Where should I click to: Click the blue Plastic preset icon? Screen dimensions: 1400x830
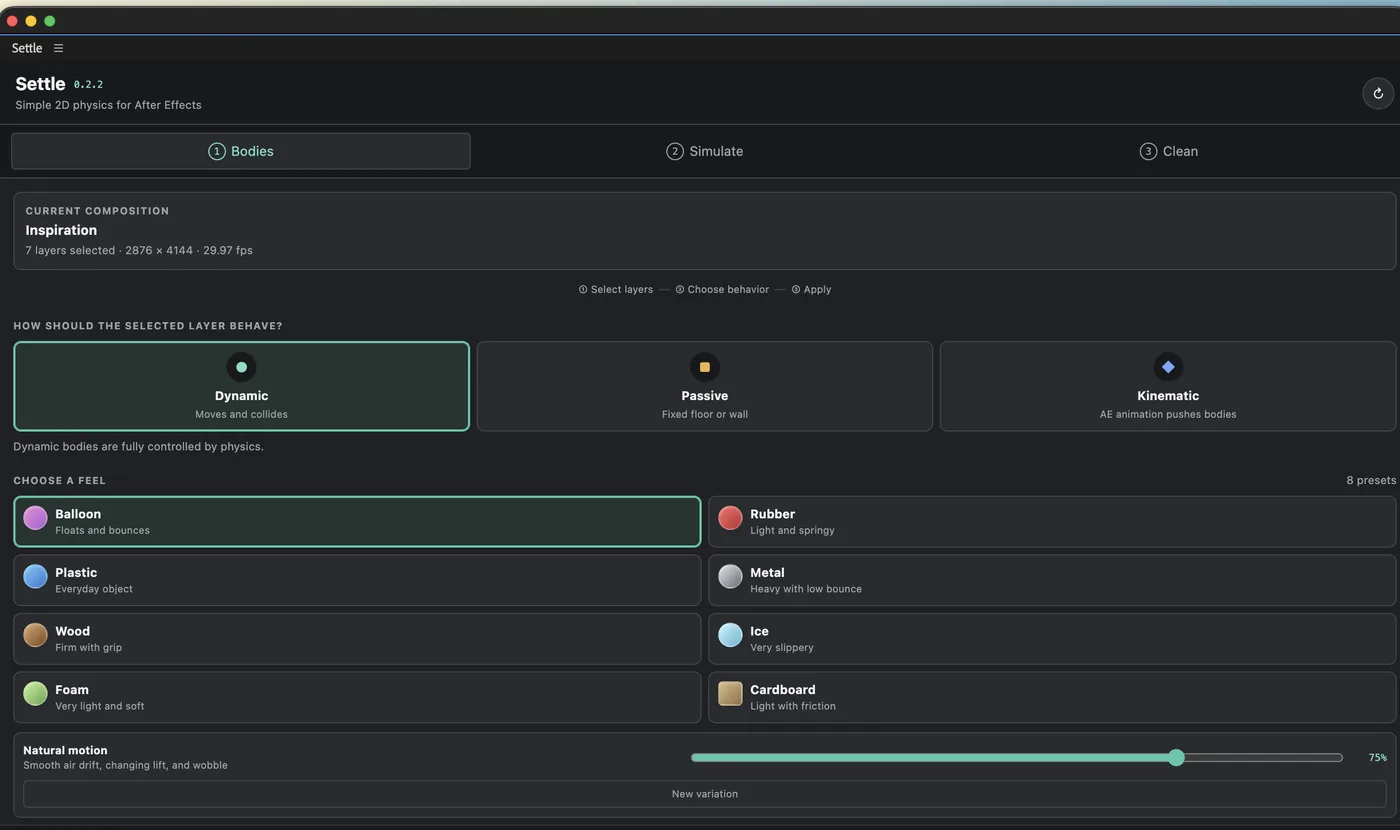(35, 576)
